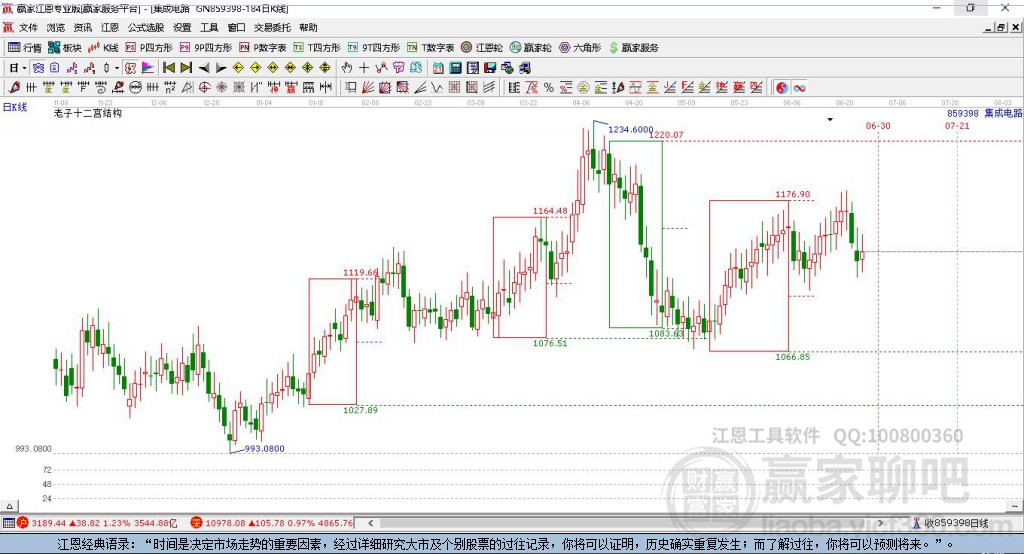1024x554 pixels.
Task: Open the 板块 sector view
Action: 65,48
